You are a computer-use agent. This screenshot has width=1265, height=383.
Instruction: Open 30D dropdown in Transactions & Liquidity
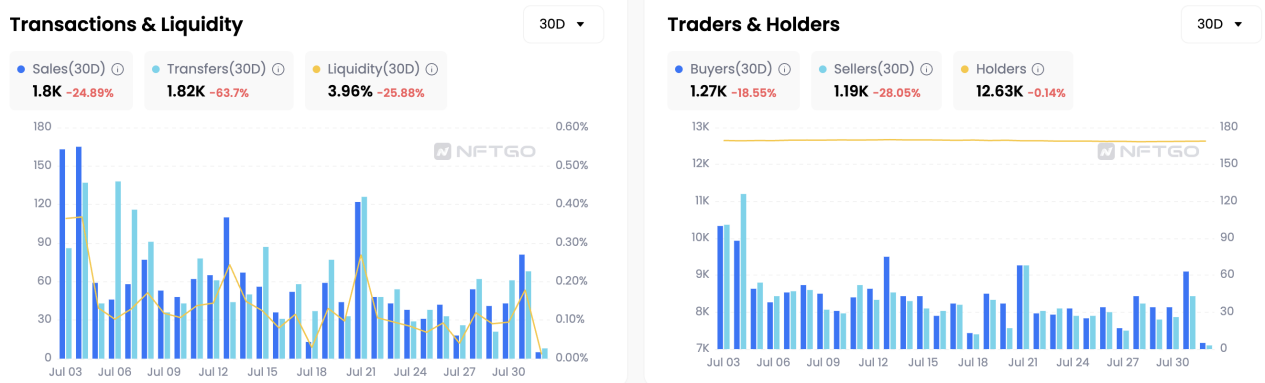pyautogui.click(x=564, y=24)
